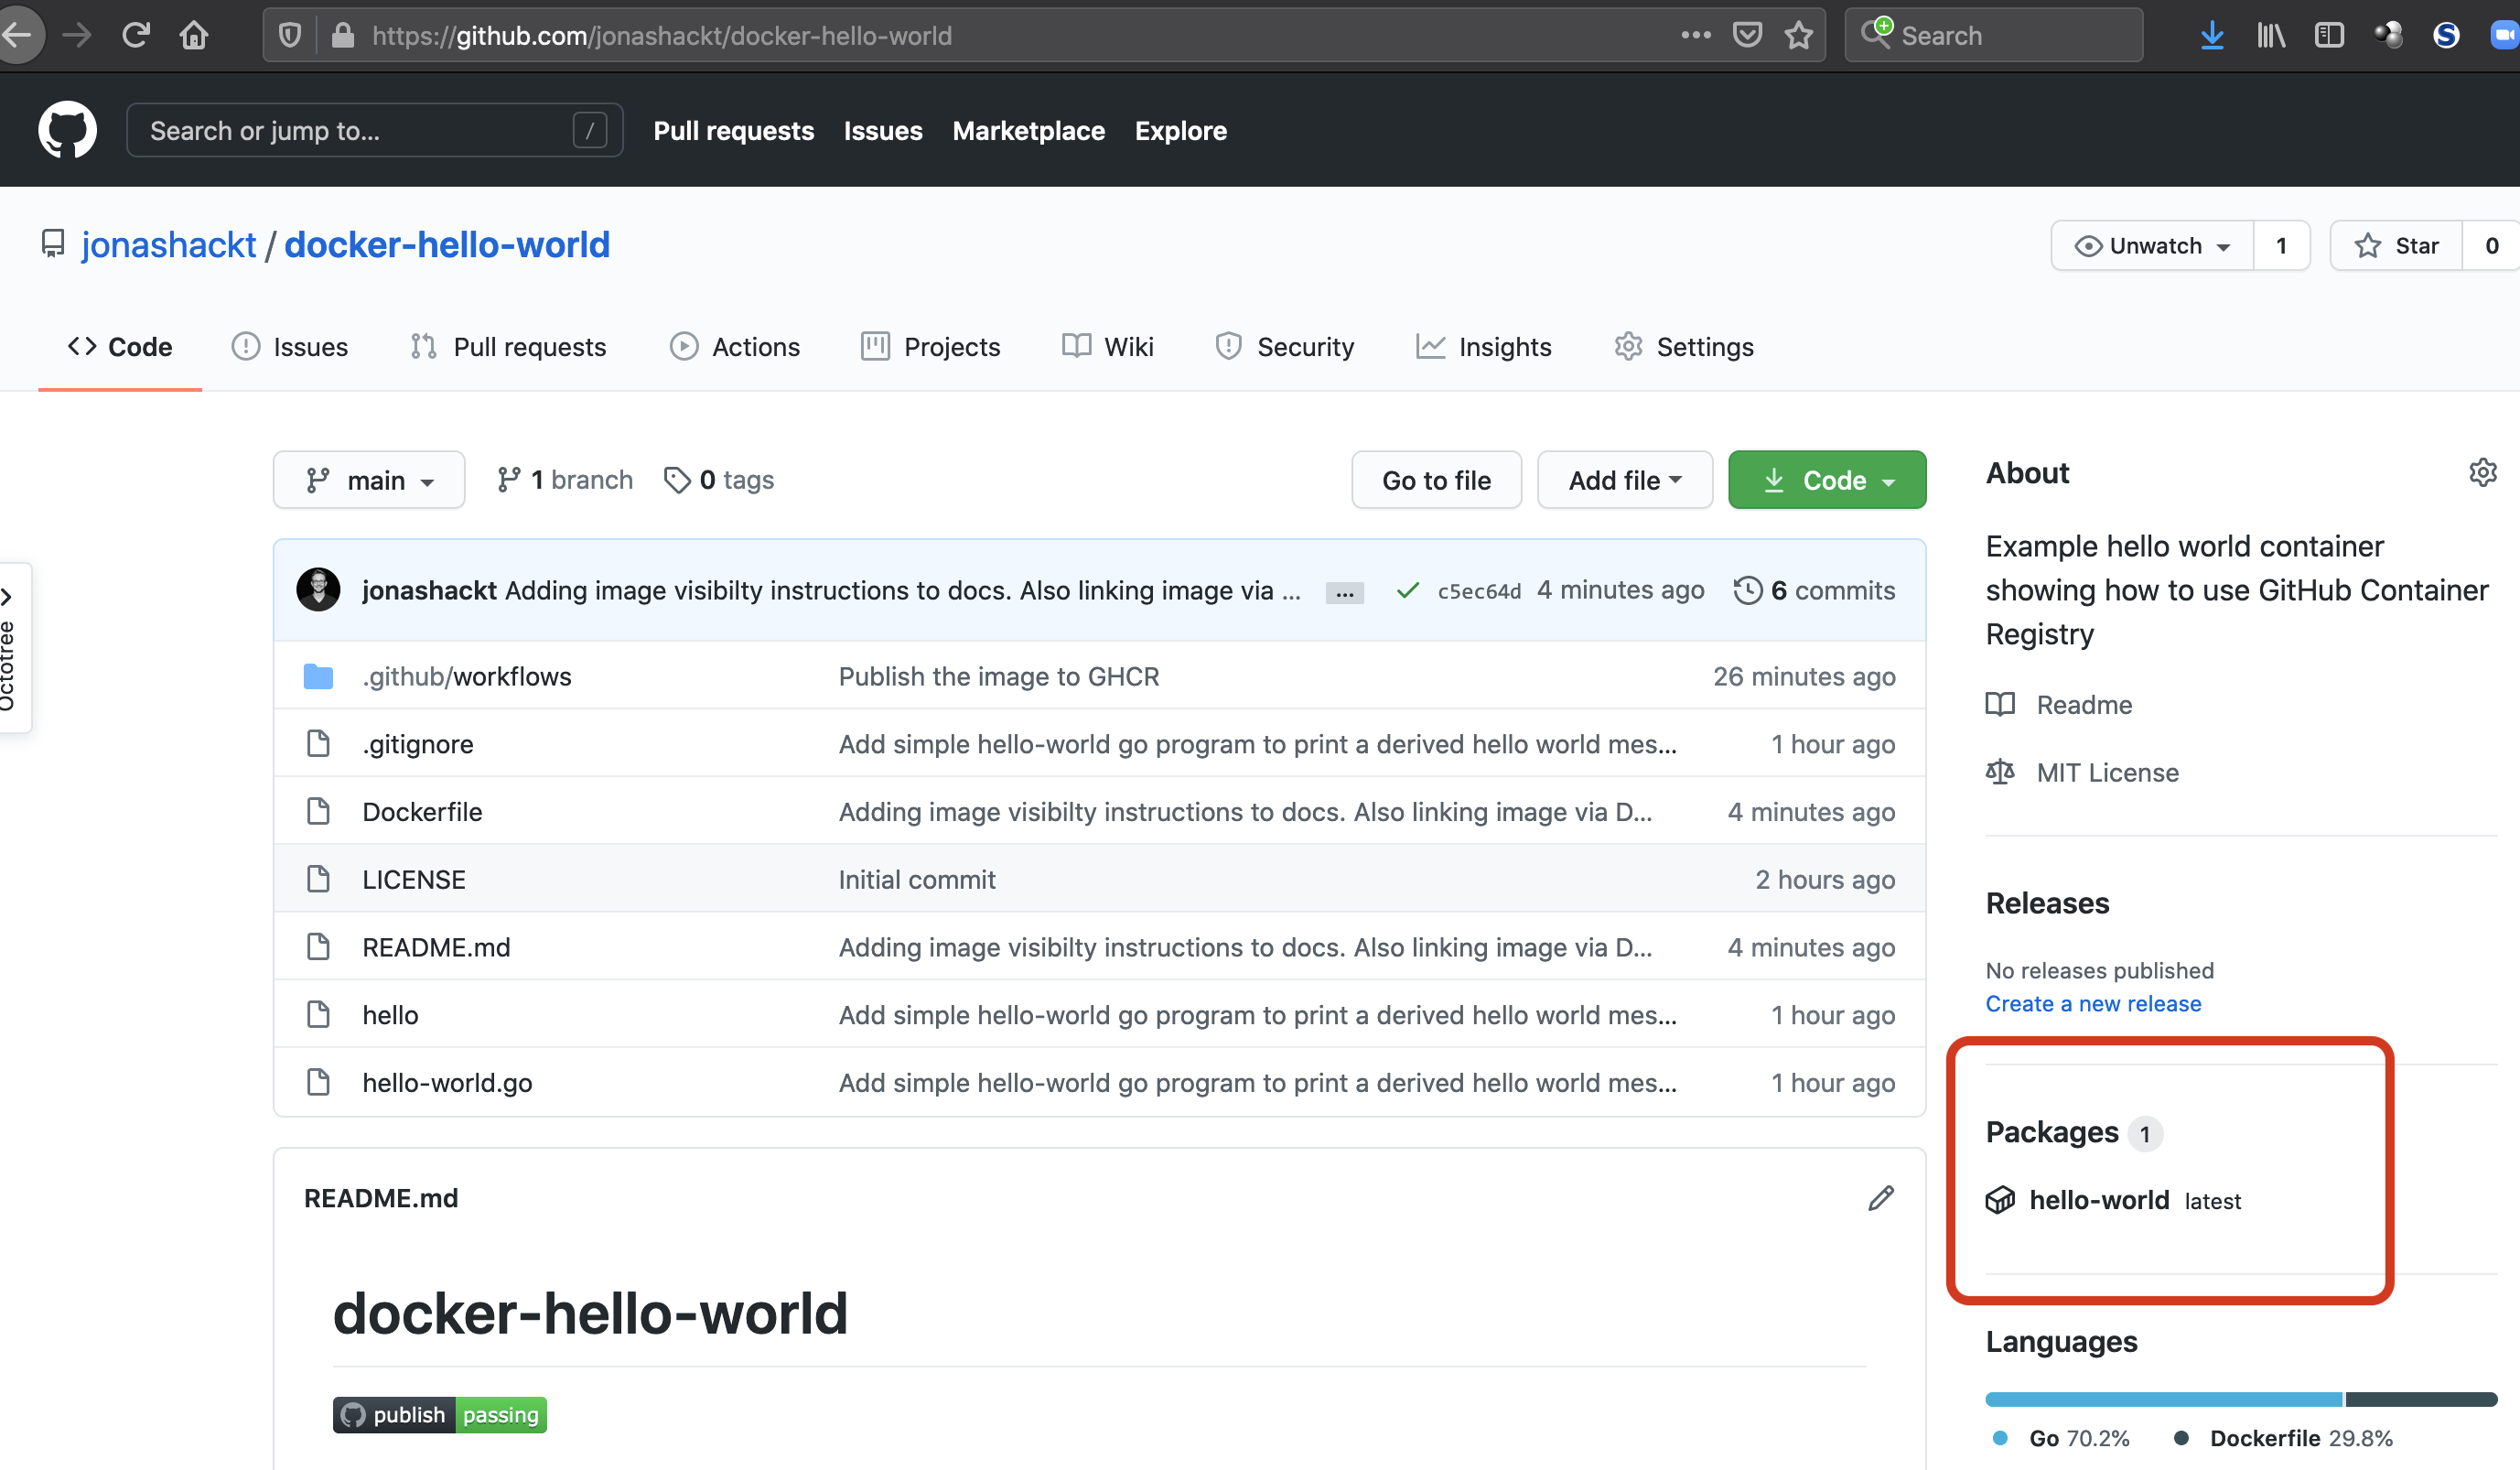
Task: Click the wiki book icon
Action: coord(1073,345)
